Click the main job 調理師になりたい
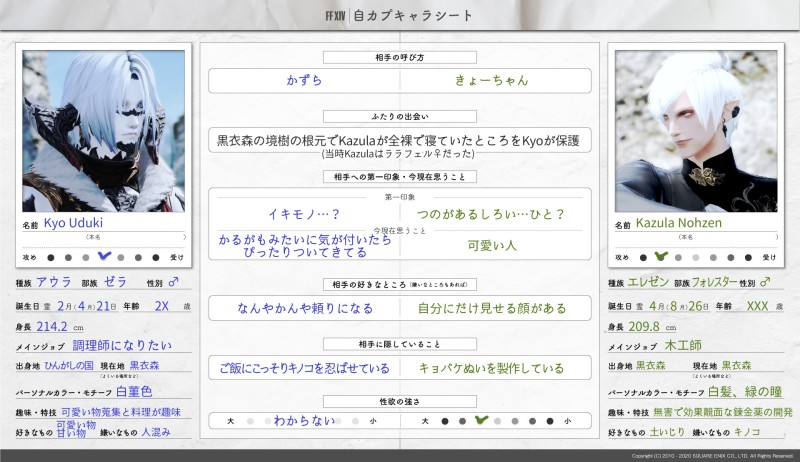Image resolution: width=800 pixels, height=462 pixels. click(122, 345)
